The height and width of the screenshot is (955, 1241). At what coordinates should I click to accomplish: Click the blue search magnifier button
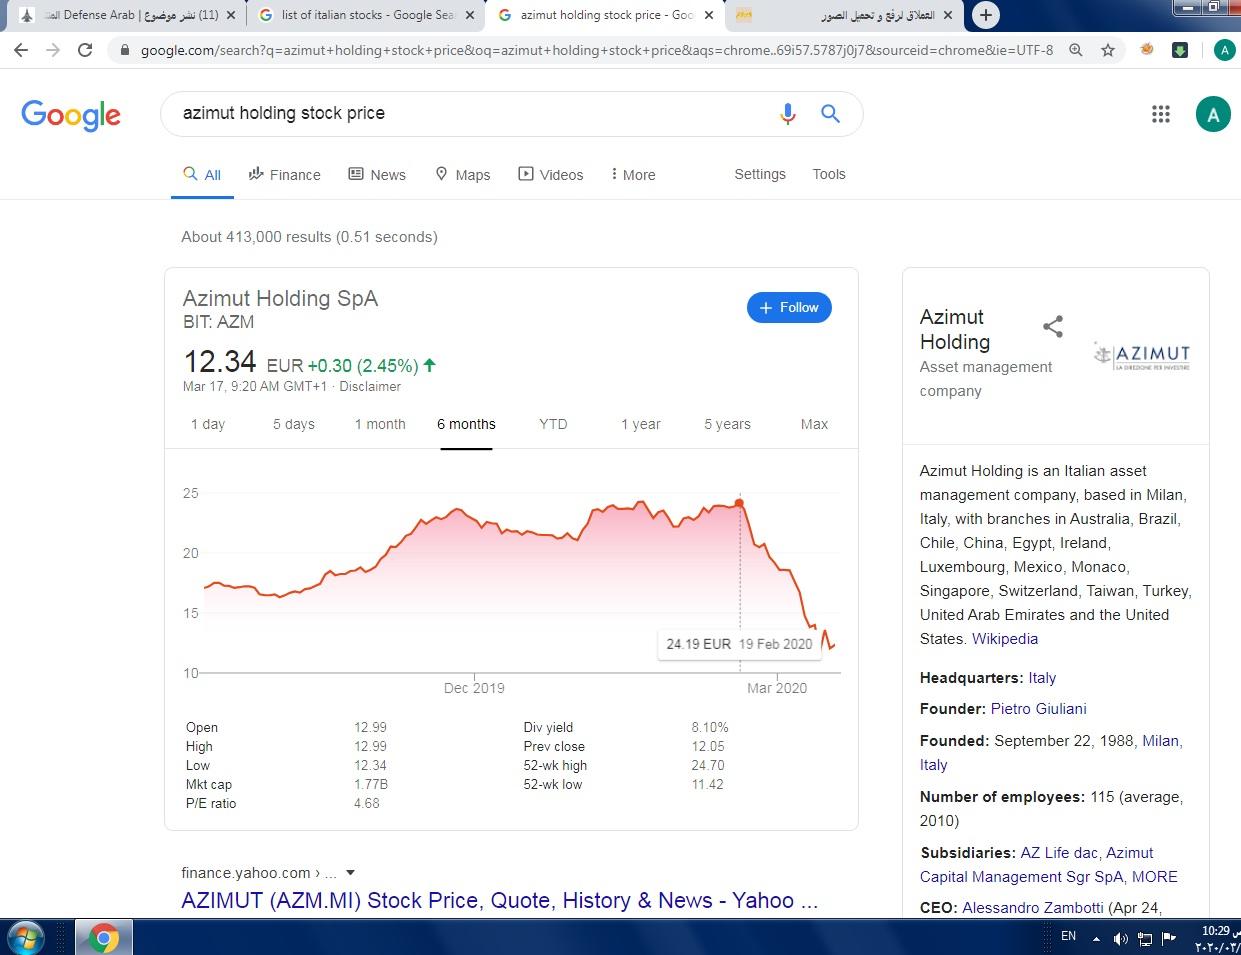830,114
